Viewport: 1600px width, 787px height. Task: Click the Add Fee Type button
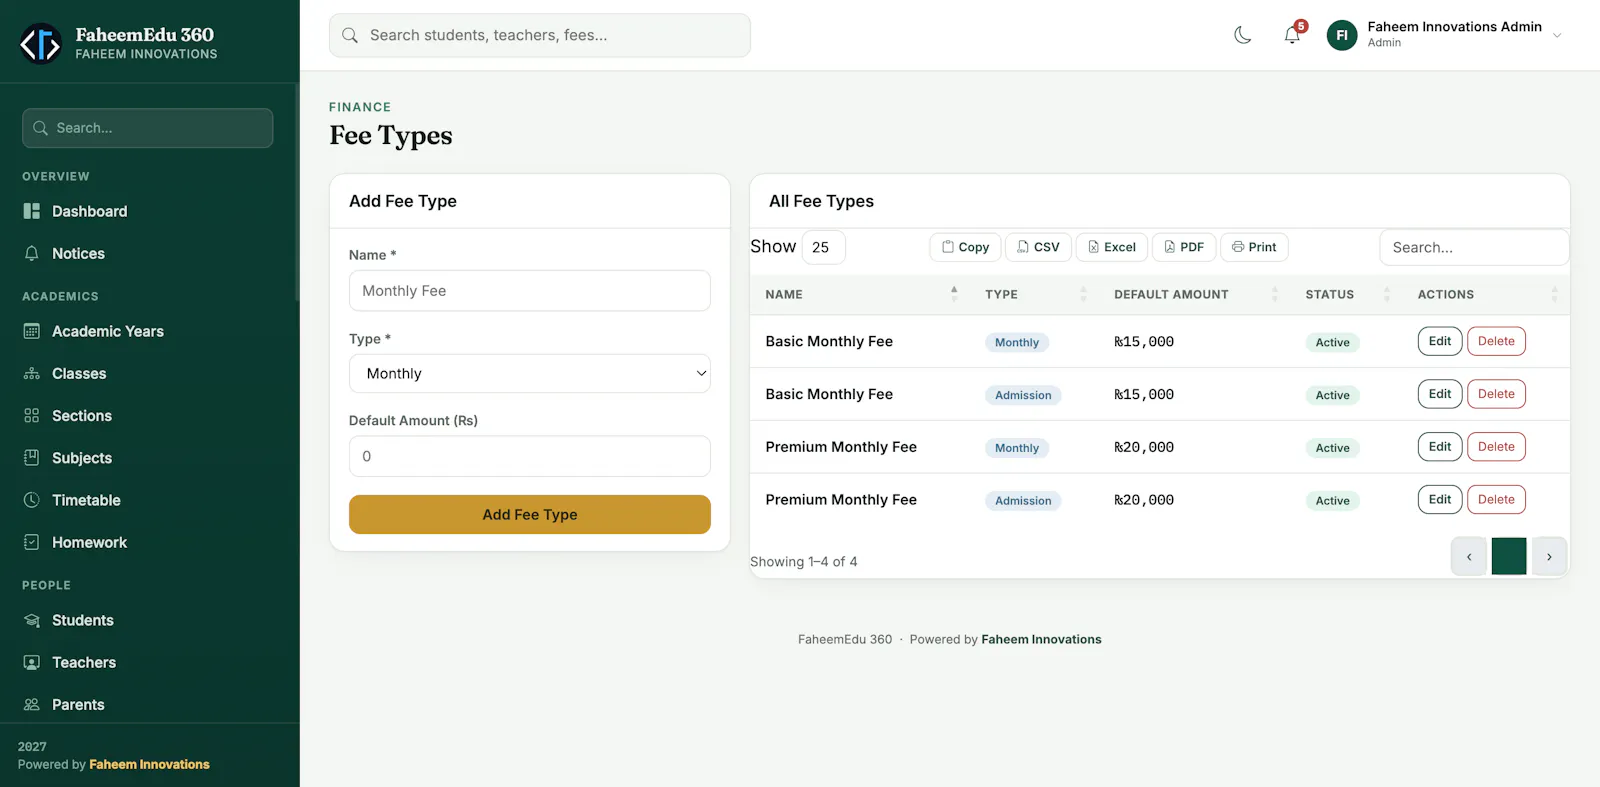(x=530, y=514)
